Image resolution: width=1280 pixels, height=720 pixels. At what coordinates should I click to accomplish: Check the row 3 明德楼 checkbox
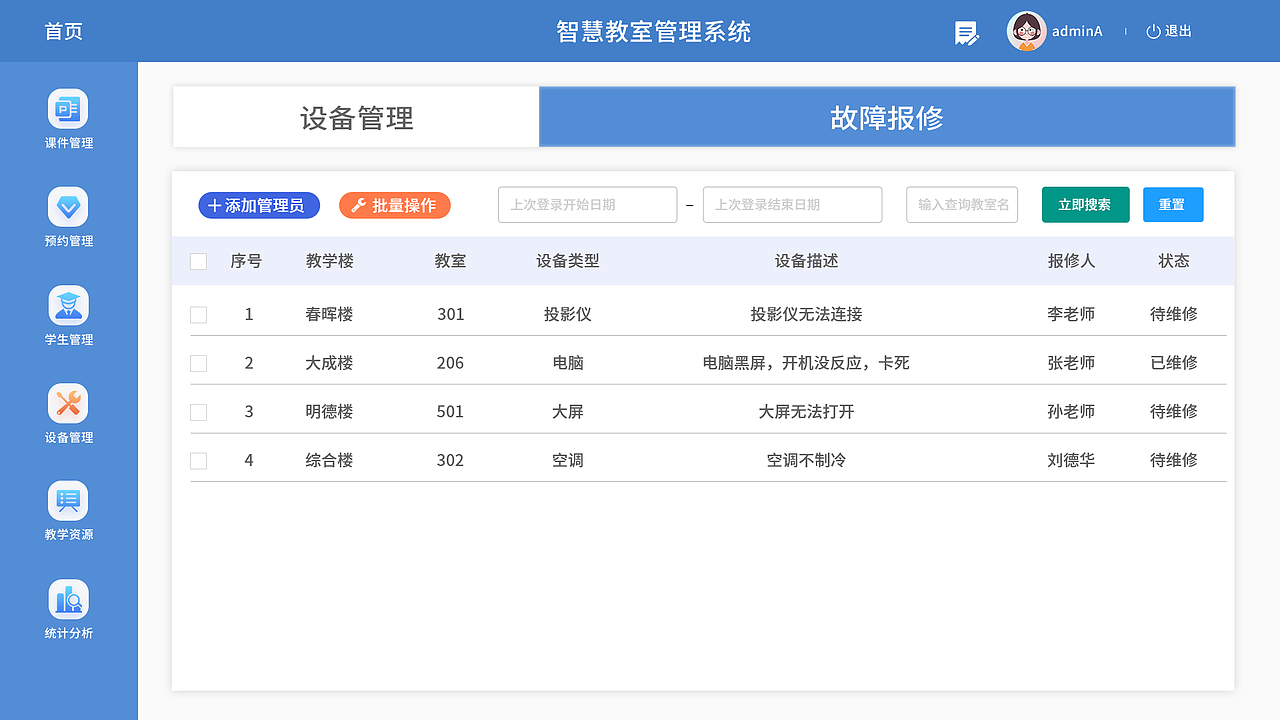[x=198, y=412]
